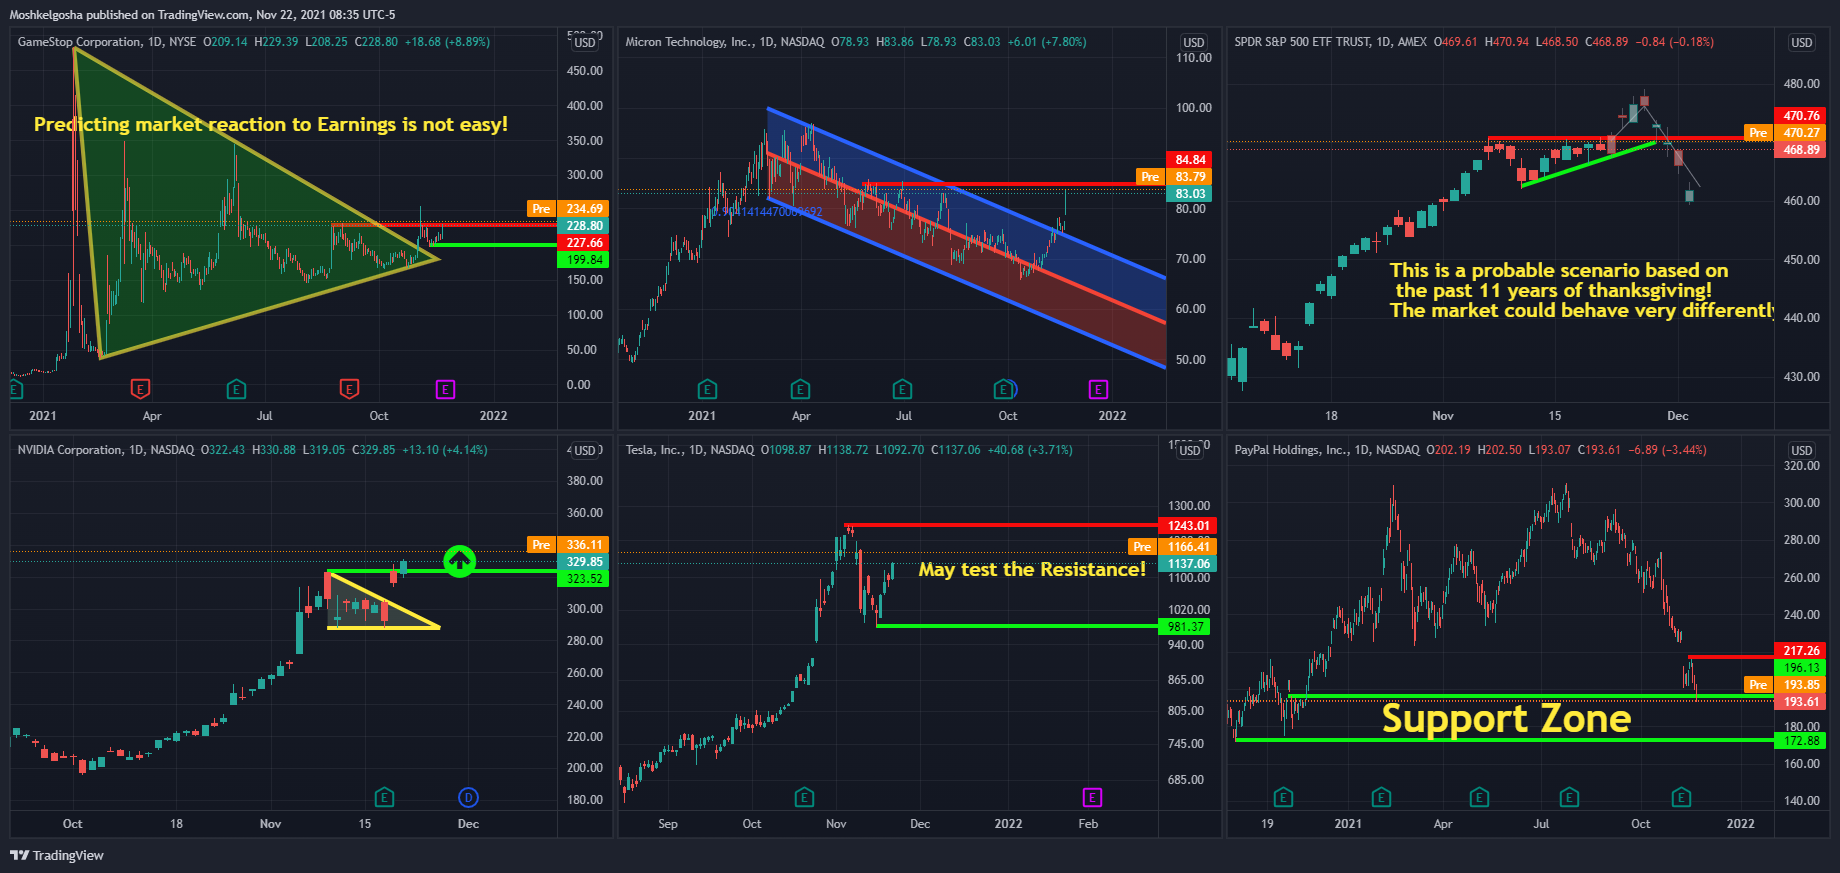1840x873 pixels.
Task: Click PayPal earnings marker right of Oct label
Action: point(1681,797)
